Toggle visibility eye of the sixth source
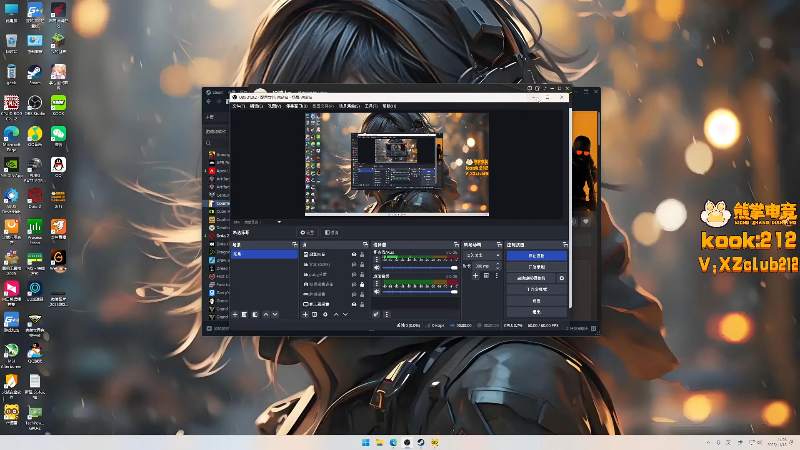 coord(354,304)
